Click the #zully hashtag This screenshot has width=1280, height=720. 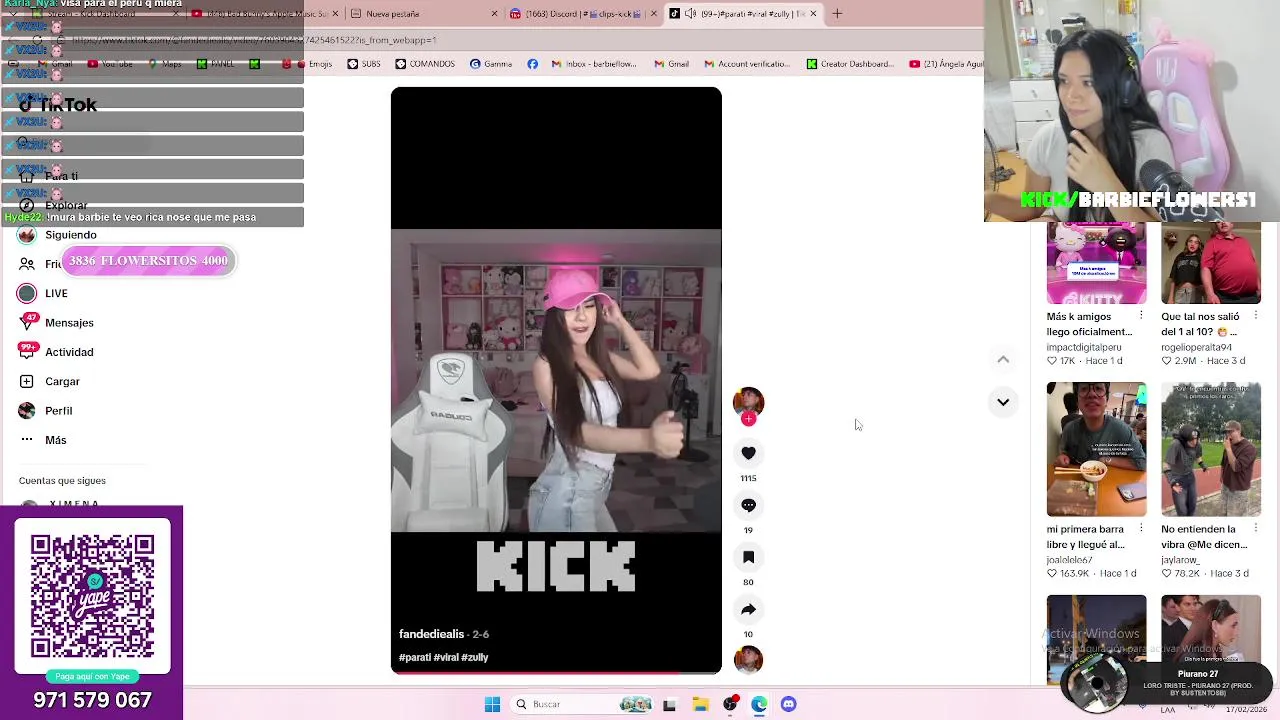click(475, 657)
